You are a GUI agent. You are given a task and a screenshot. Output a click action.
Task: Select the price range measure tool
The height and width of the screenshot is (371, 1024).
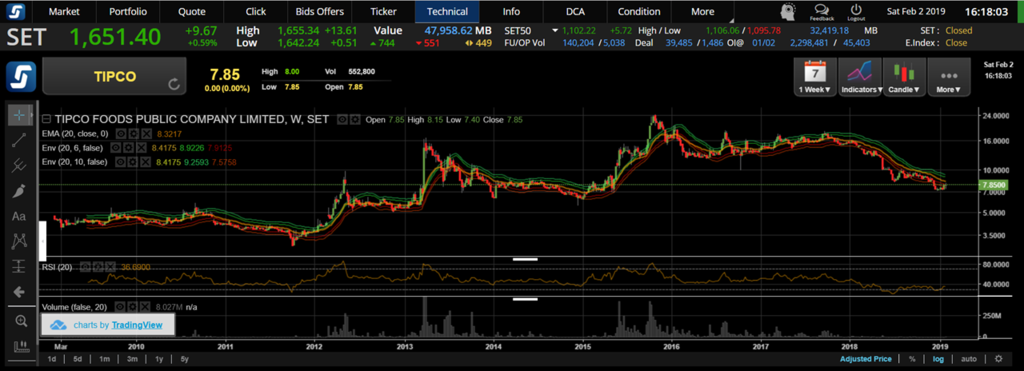pos(19,266)
